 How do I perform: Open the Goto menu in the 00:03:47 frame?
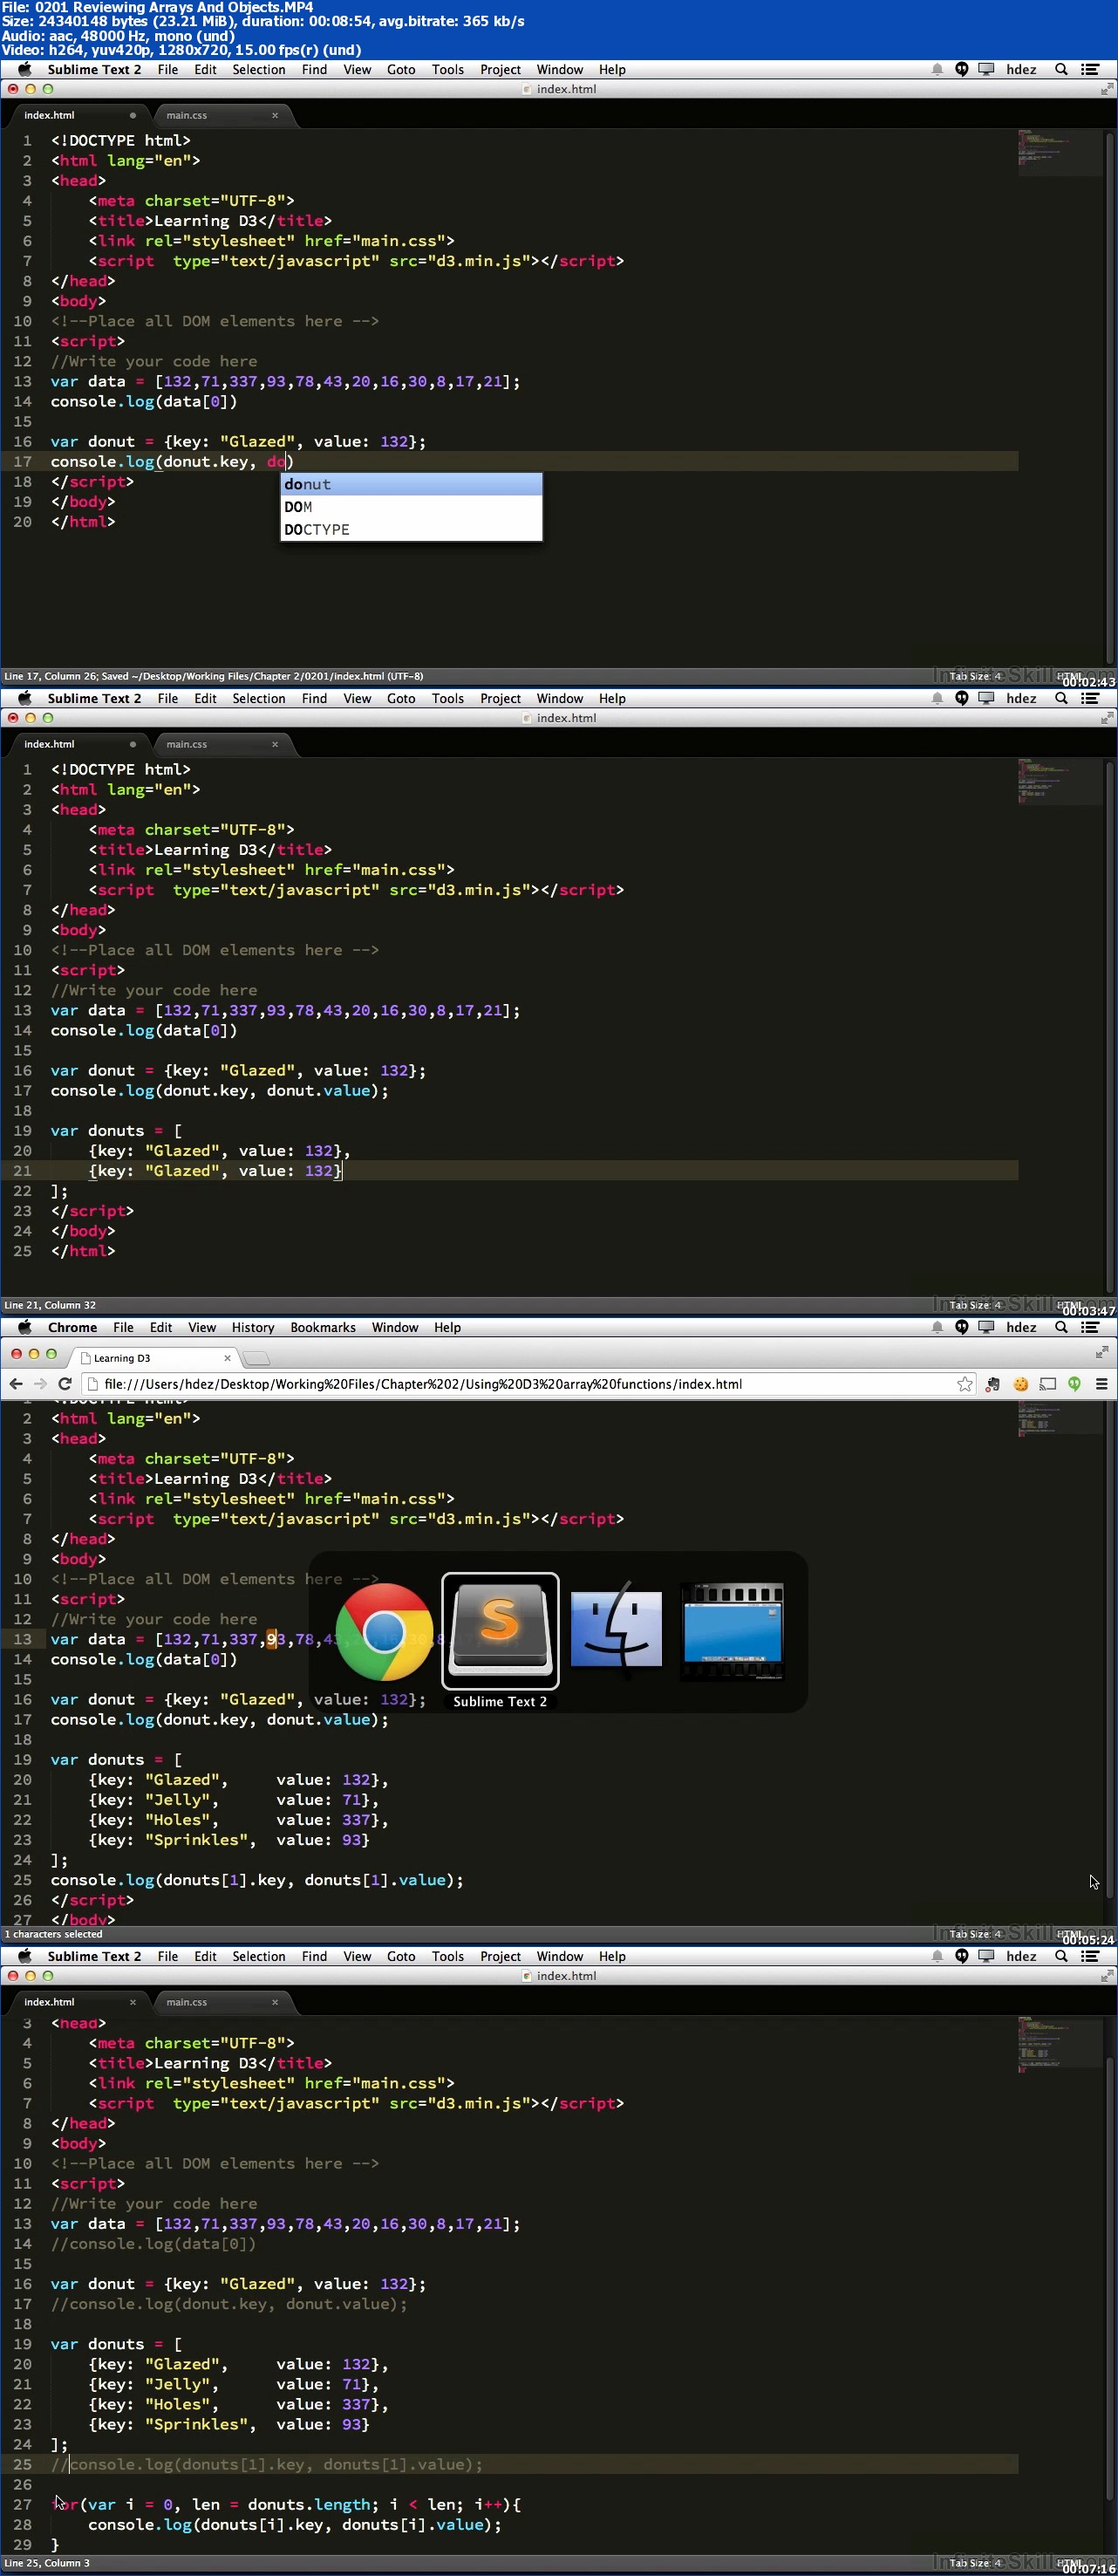401,698
